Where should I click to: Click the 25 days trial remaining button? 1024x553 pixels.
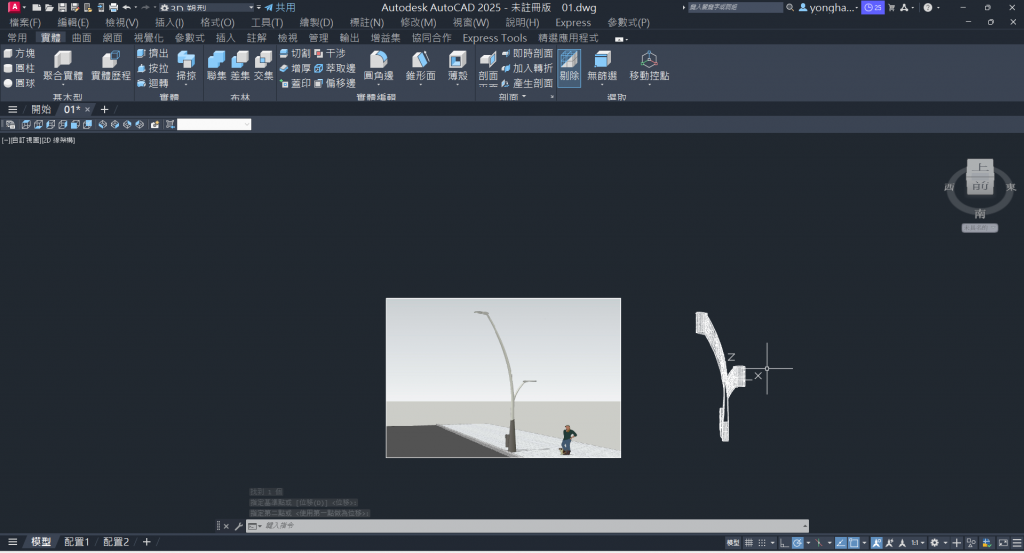point(872,8)
